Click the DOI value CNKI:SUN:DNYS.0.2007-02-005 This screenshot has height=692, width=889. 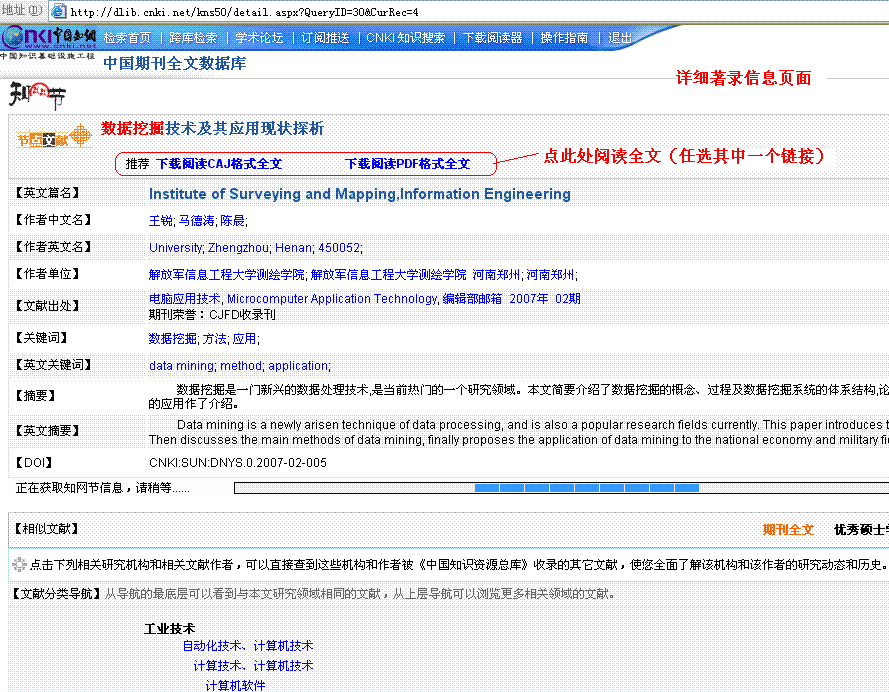click(x=238, y=462)
